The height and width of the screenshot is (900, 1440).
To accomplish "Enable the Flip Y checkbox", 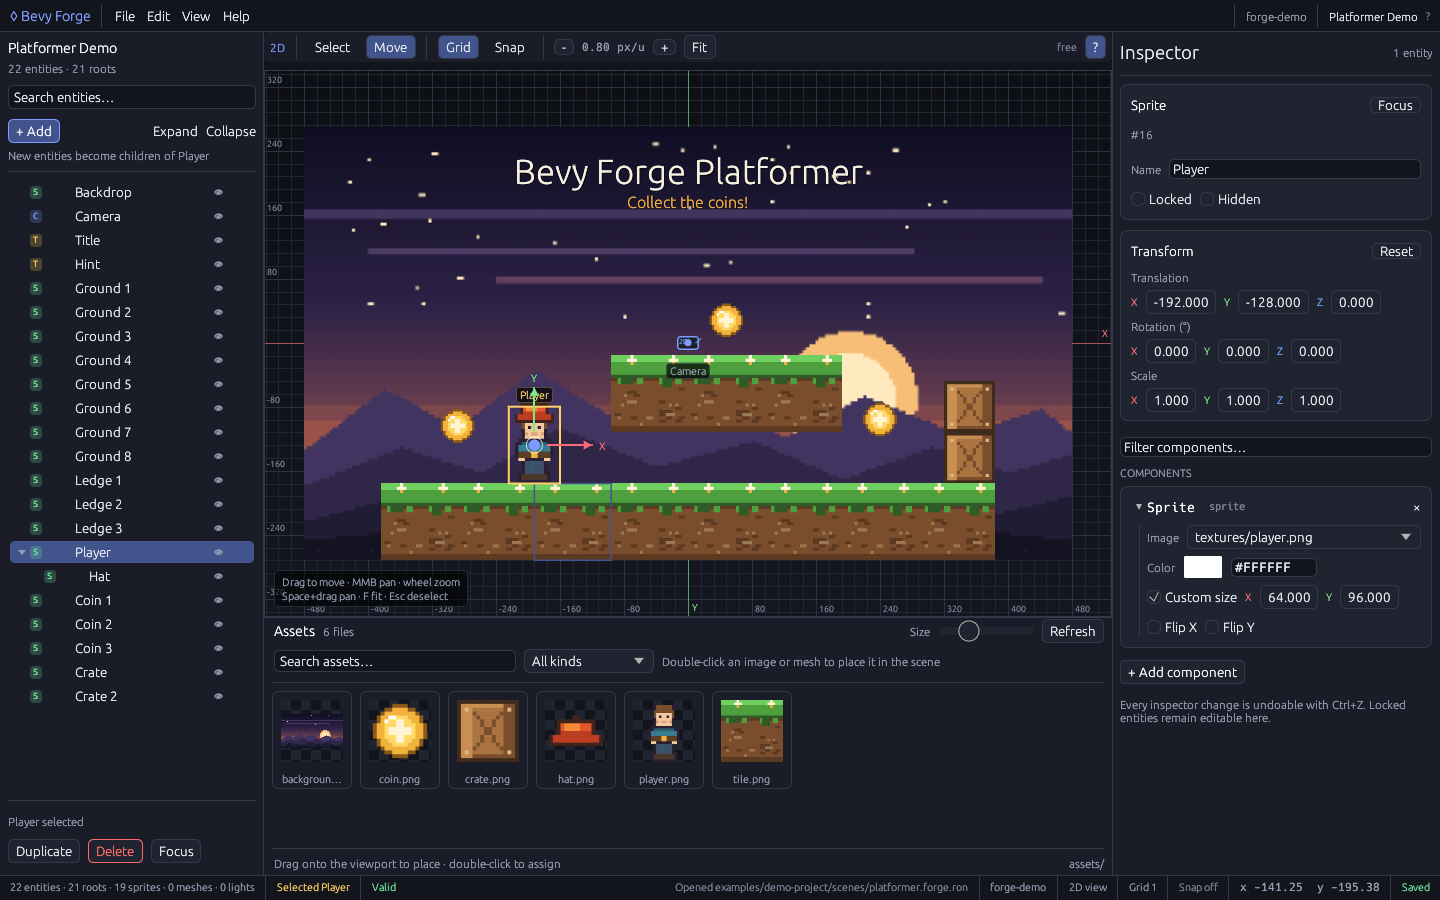I will [1212, 627].
